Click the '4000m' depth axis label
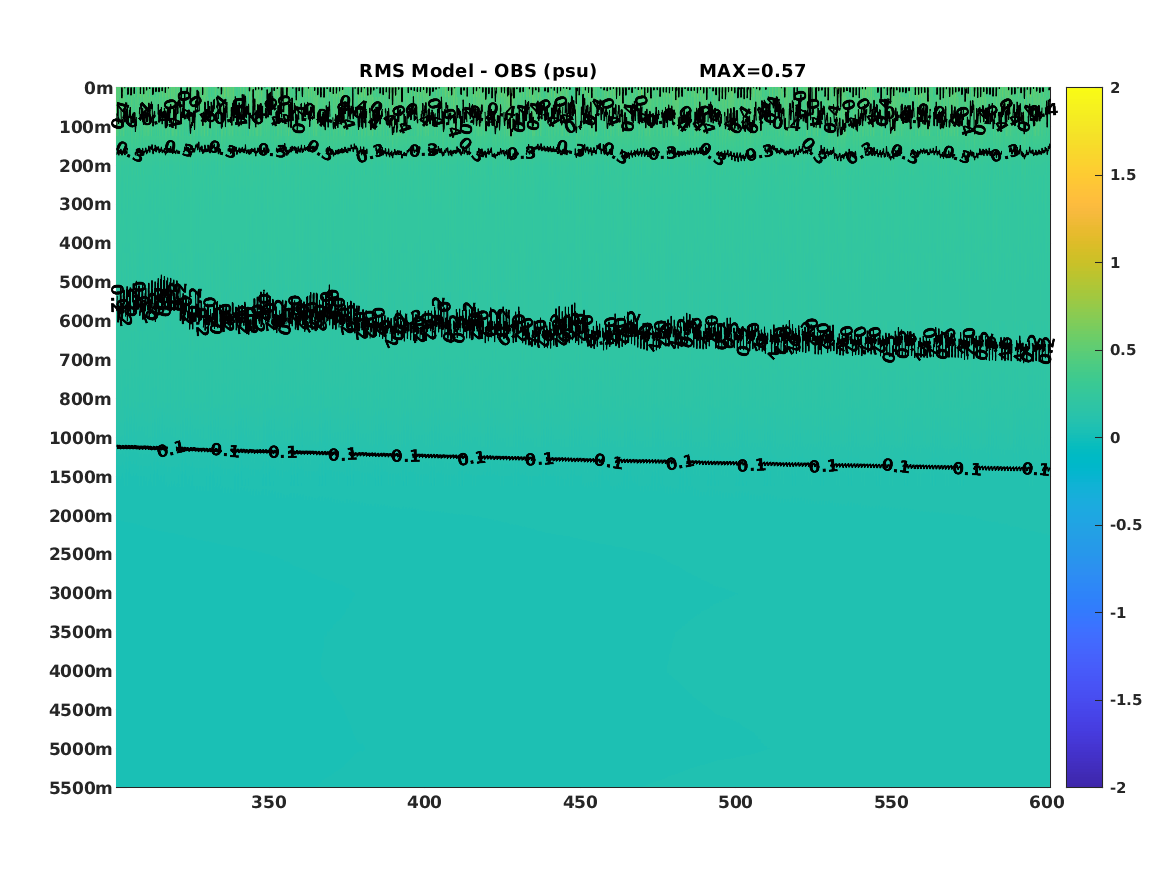The image size is (1167, 875). coord(81,671)
